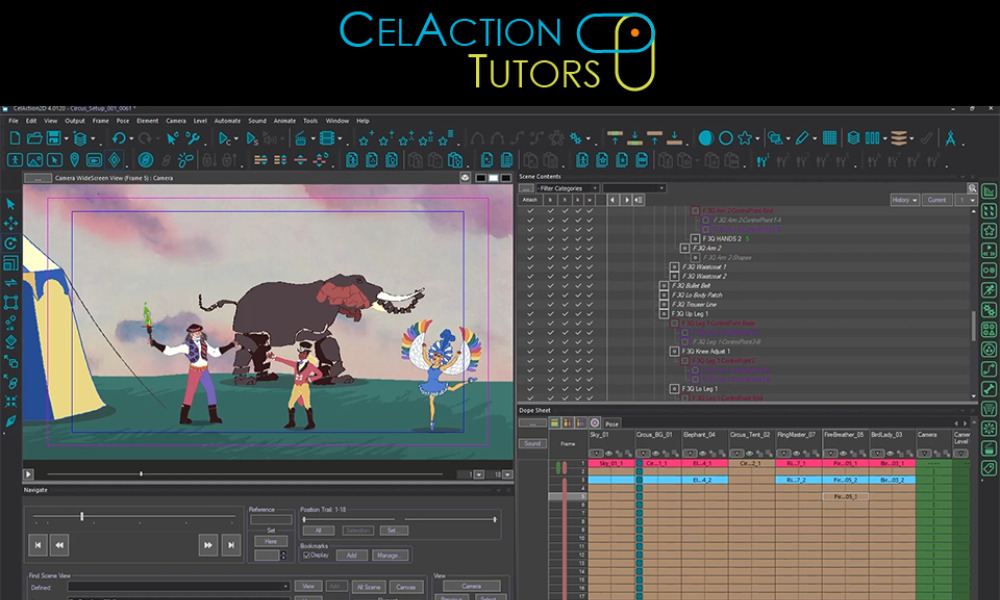
Task: Click the round target icon in Dope Sheet
Action: tap(594, 423)
